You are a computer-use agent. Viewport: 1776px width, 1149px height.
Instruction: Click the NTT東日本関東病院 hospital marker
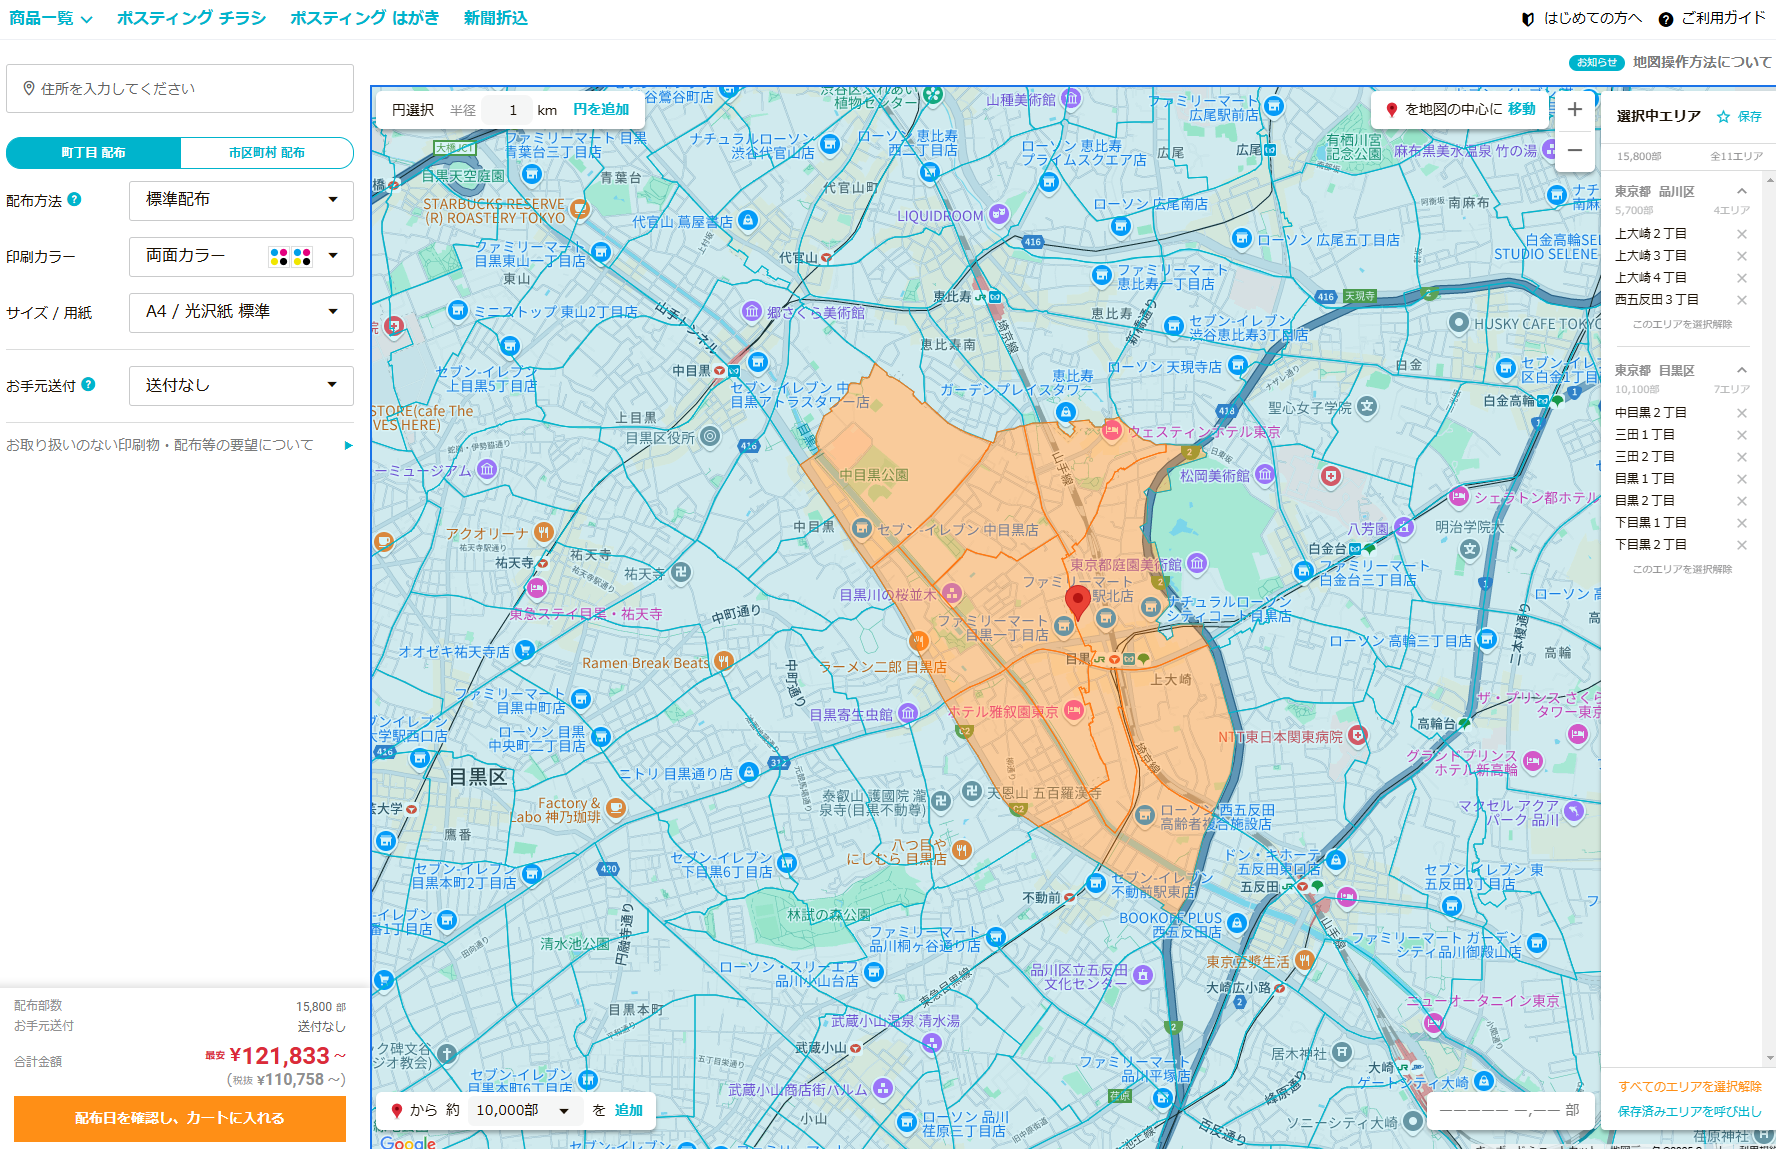[x=1357, y=736]
